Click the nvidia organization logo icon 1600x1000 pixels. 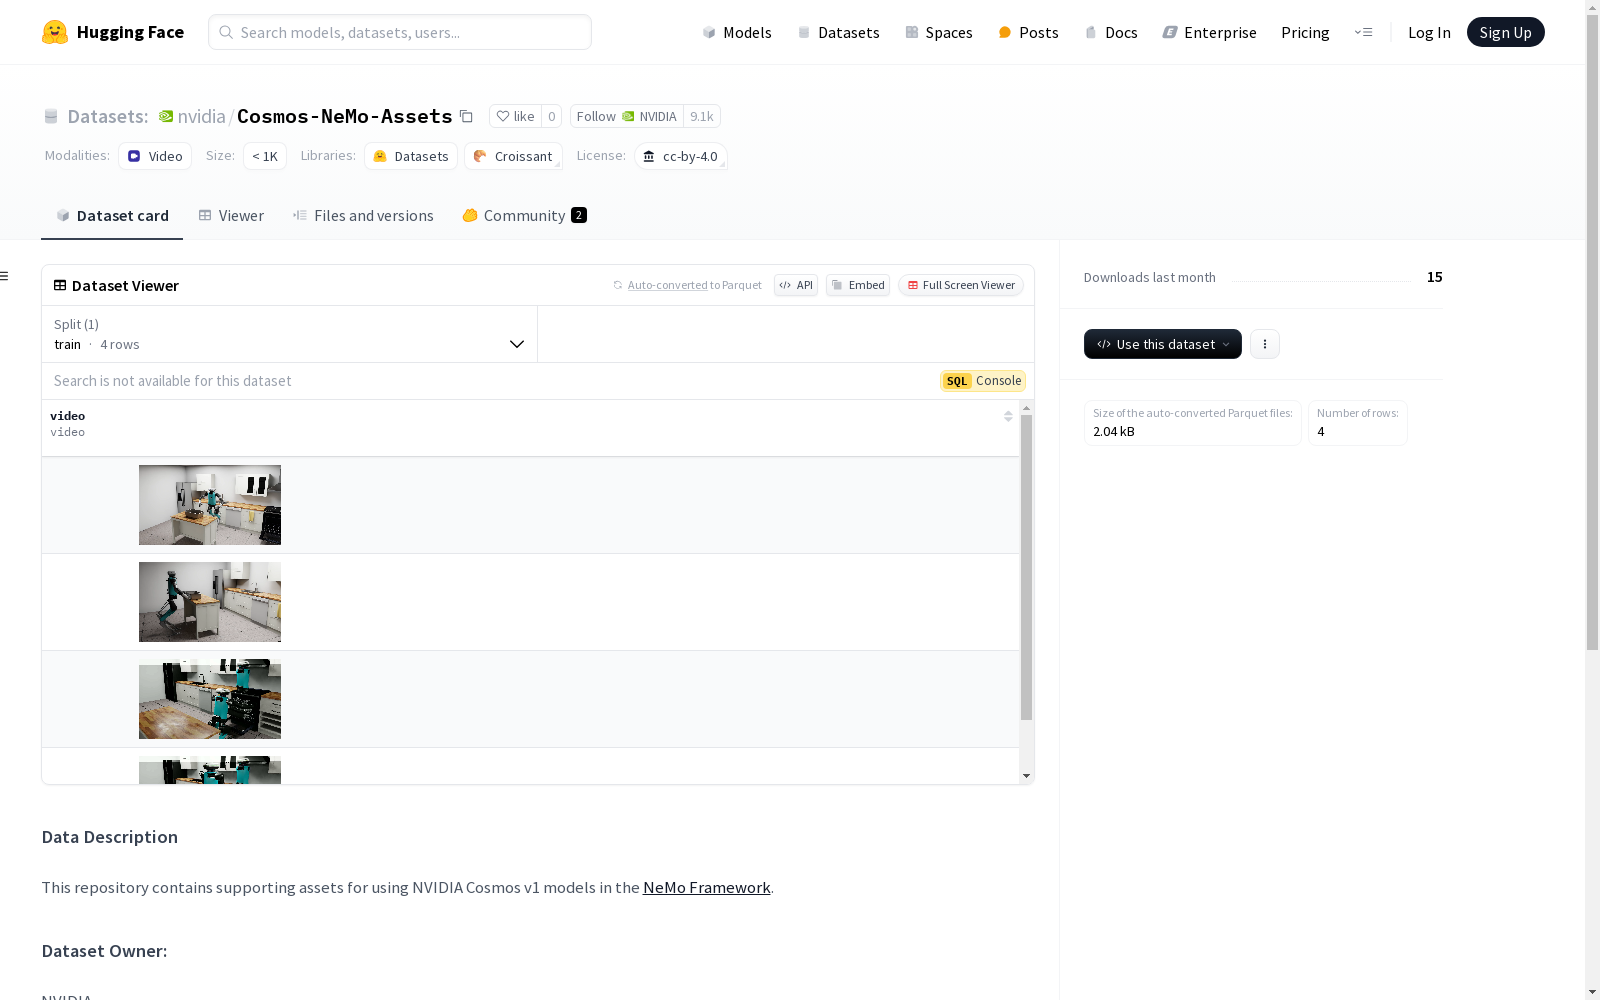click(x=166, y=116)
